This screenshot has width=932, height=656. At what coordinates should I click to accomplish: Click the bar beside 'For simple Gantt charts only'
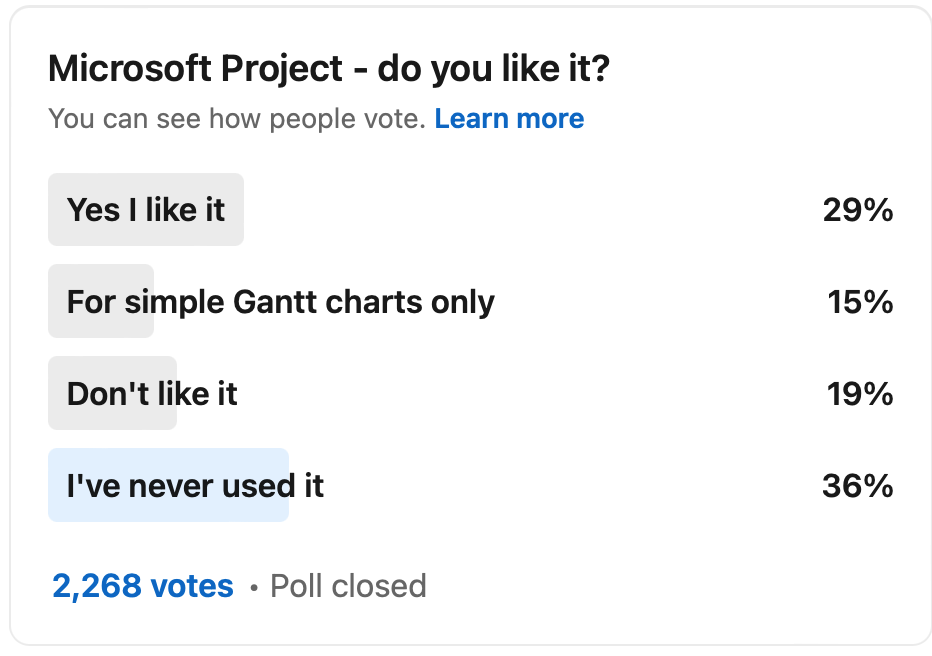click(100, 301)
